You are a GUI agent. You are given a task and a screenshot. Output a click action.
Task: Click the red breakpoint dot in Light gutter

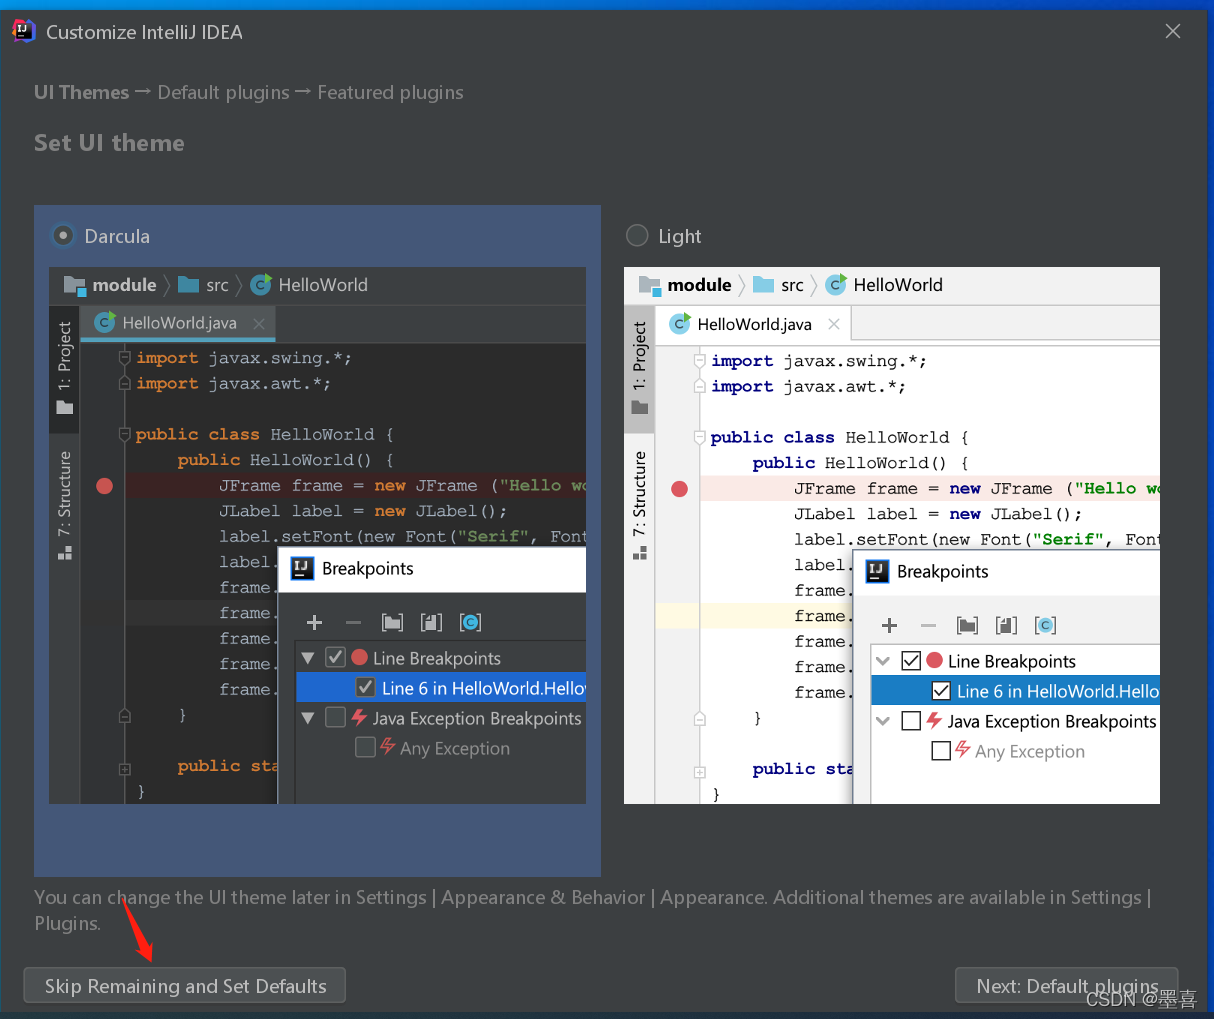click(680, 489)
